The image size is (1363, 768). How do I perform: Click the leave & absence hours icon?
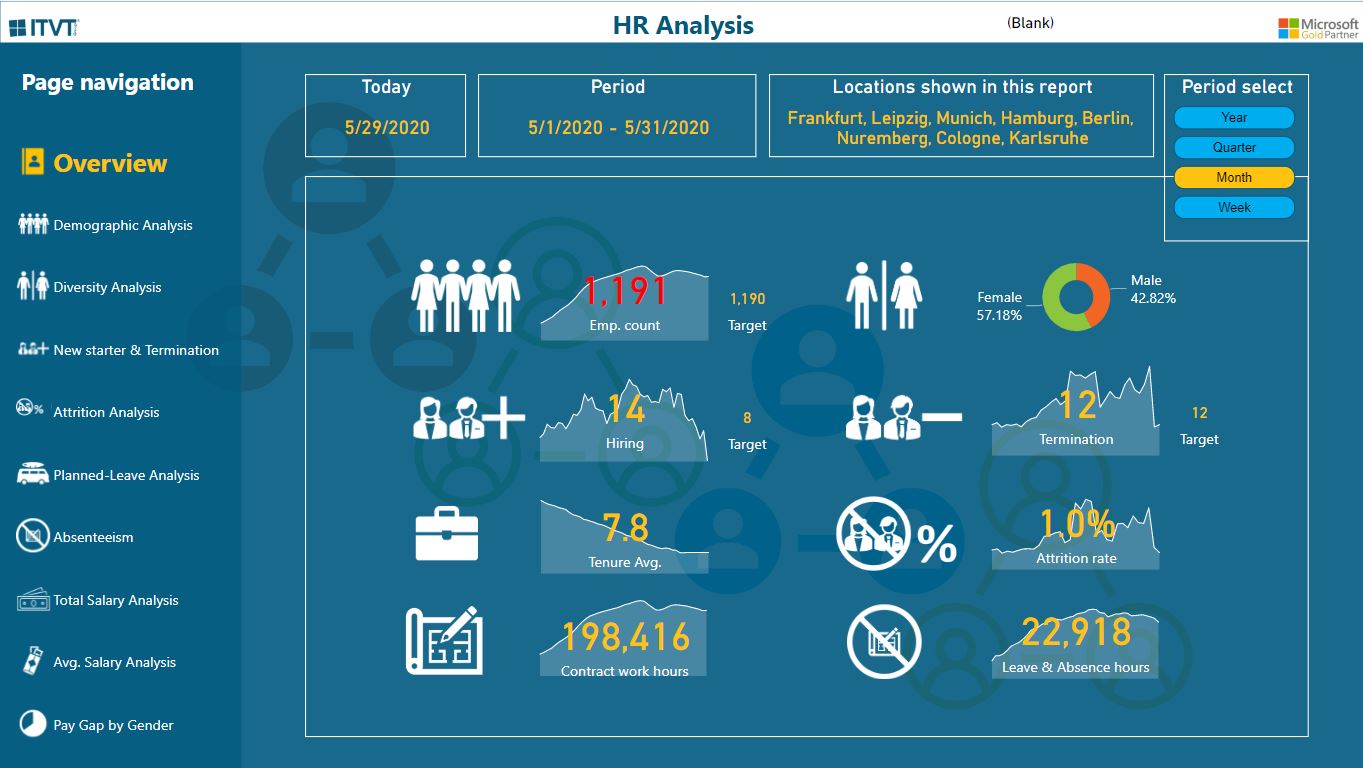point(884,642)
